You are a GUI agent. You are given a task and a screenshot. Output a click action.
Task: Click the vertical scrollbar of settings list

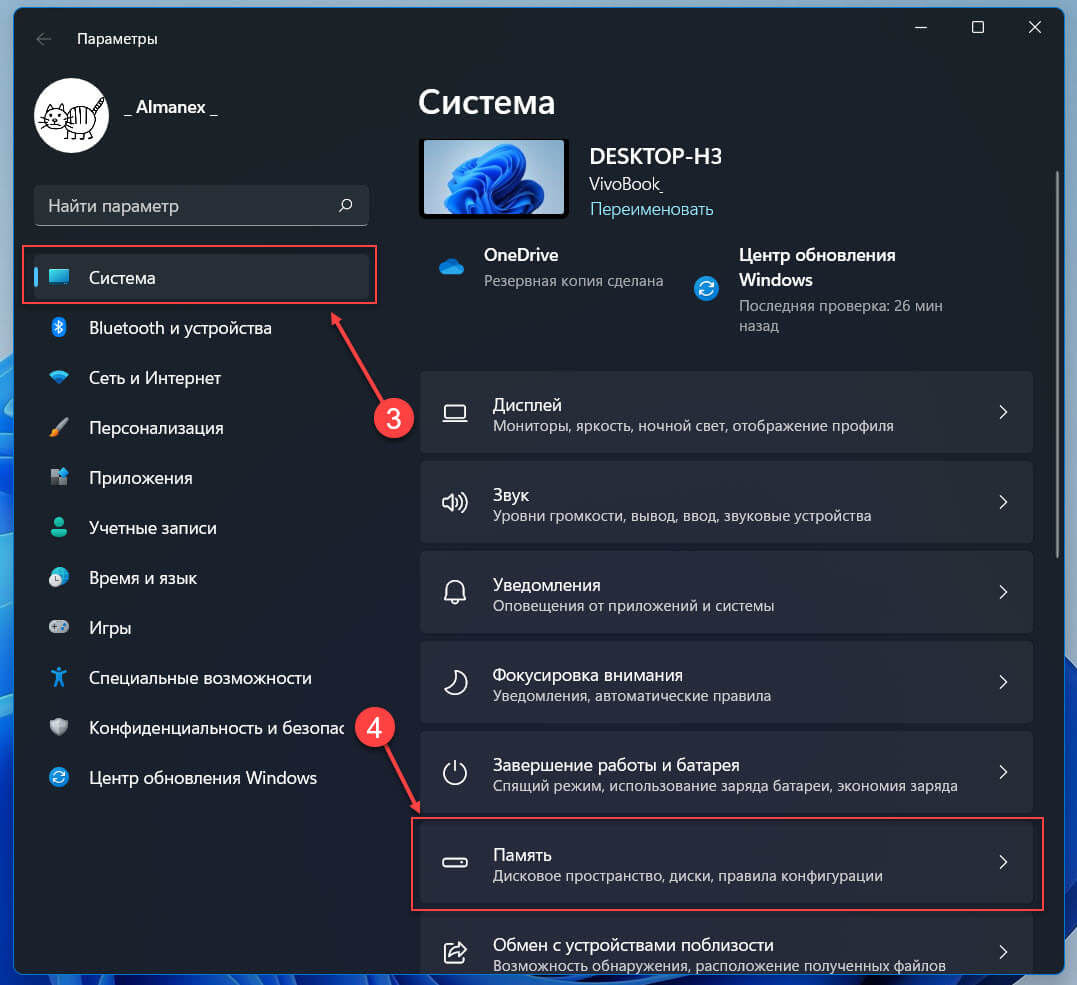[x=1057, y=364]
